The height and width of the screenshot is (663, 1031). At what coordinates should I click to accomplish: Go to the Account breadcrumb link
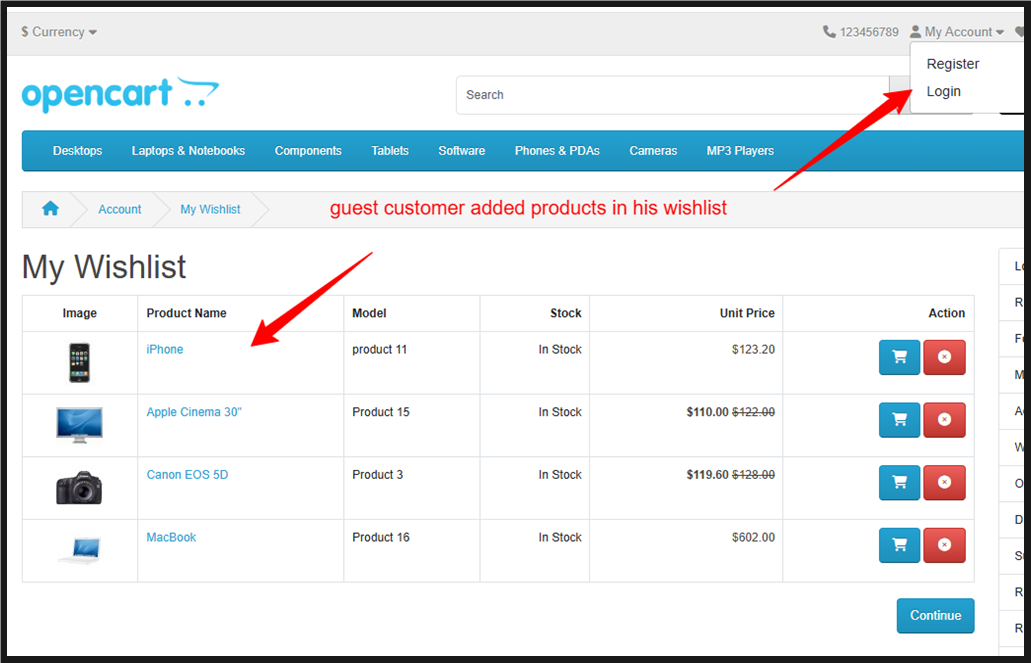tap(120, 209)
